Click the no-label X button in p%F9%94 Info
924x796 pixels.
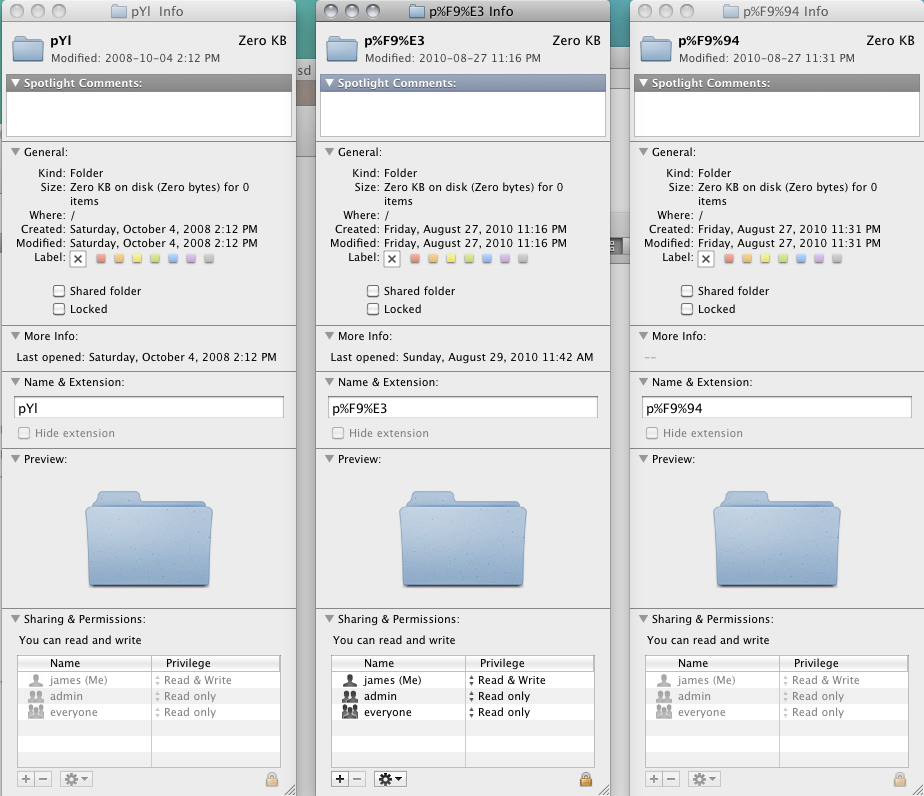pyautogui.click(x=706, y=259)
